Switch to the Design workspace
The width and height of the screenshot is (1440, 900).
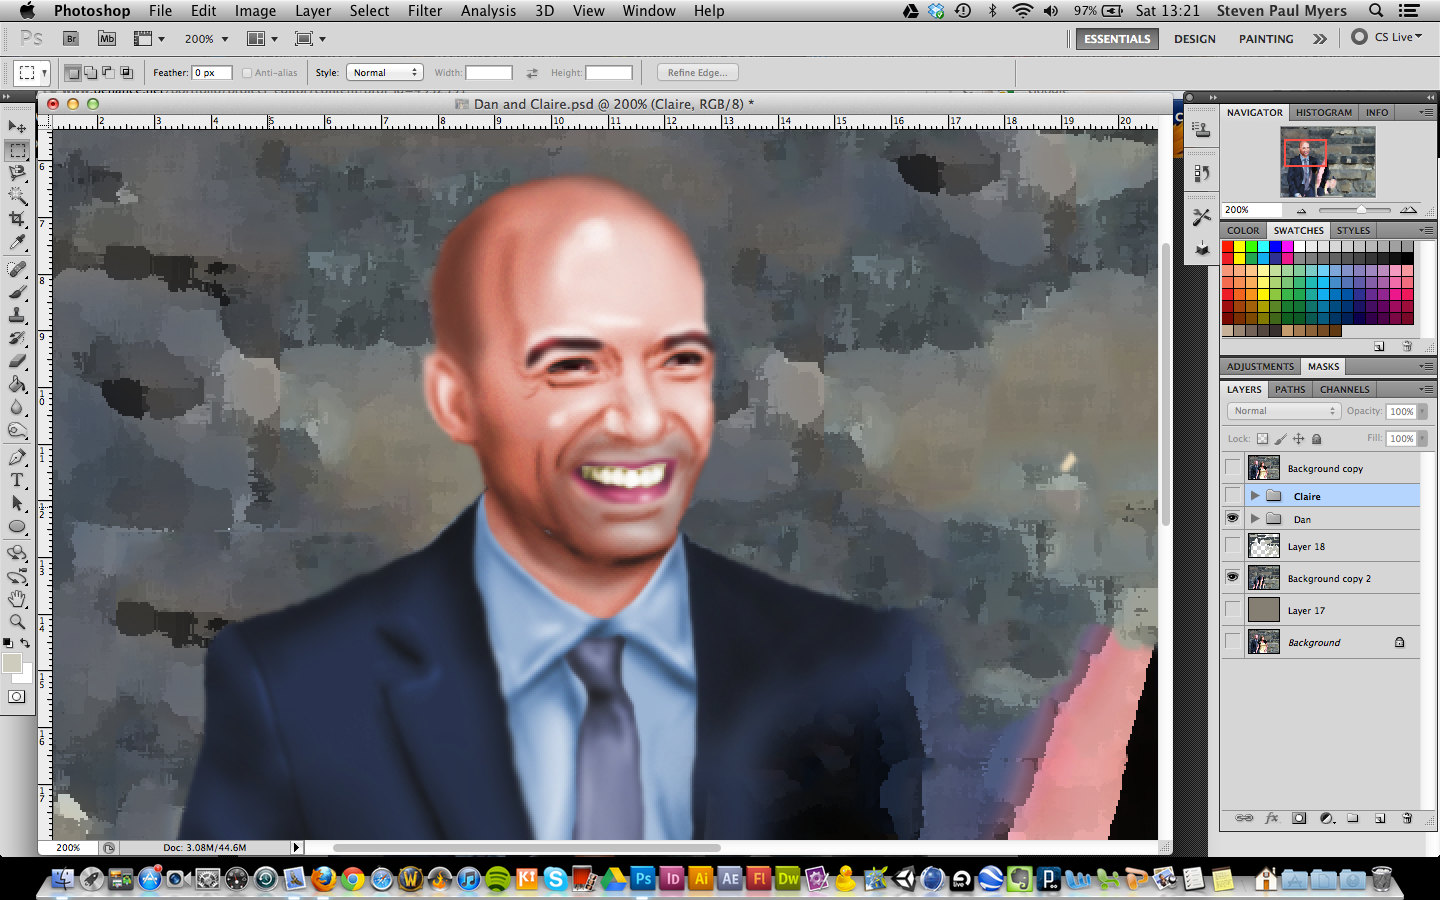[1194, 39]
